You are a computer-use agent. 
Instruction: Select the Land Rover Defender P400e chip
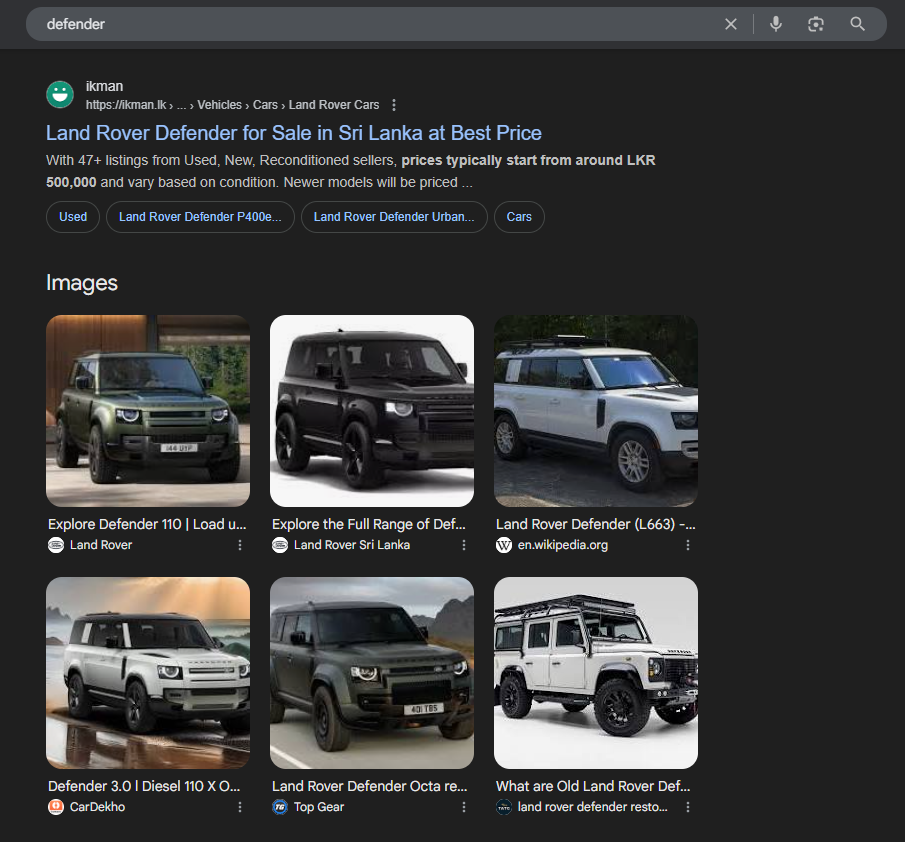click(x=200, y=217)
